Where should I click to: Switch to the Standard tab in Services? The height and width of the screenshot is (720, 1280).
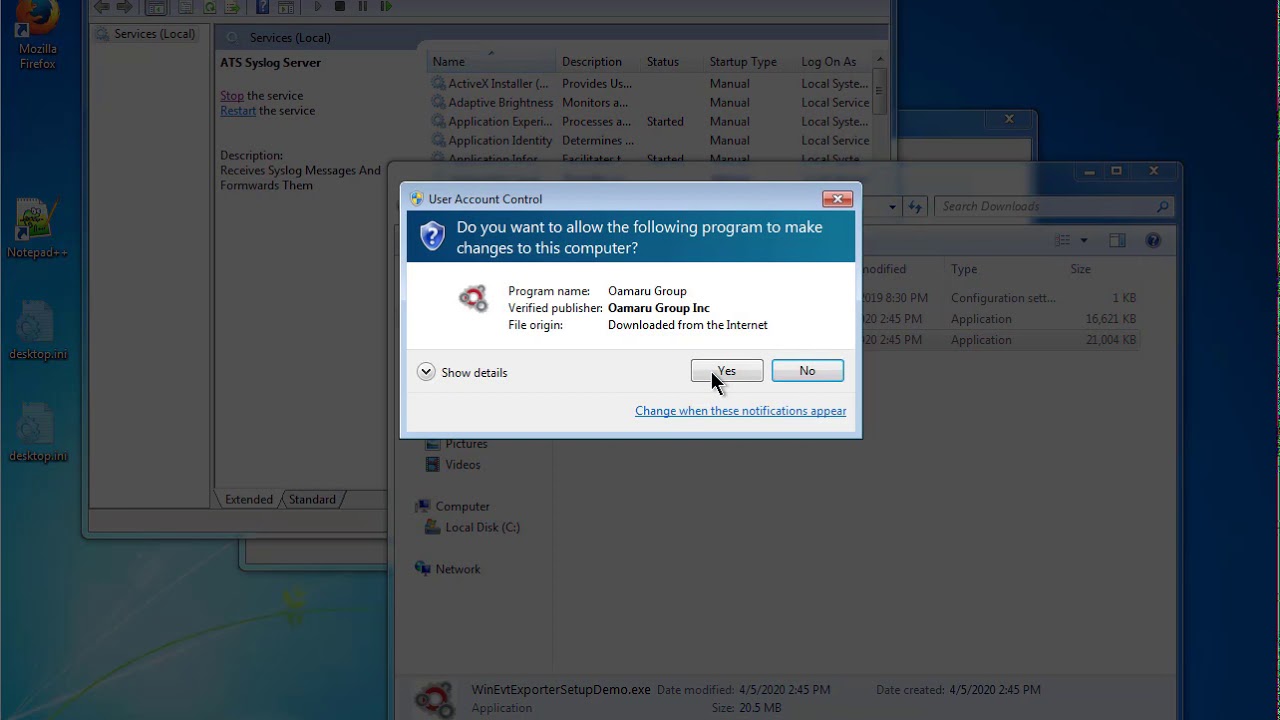click(x=312, y=500)
